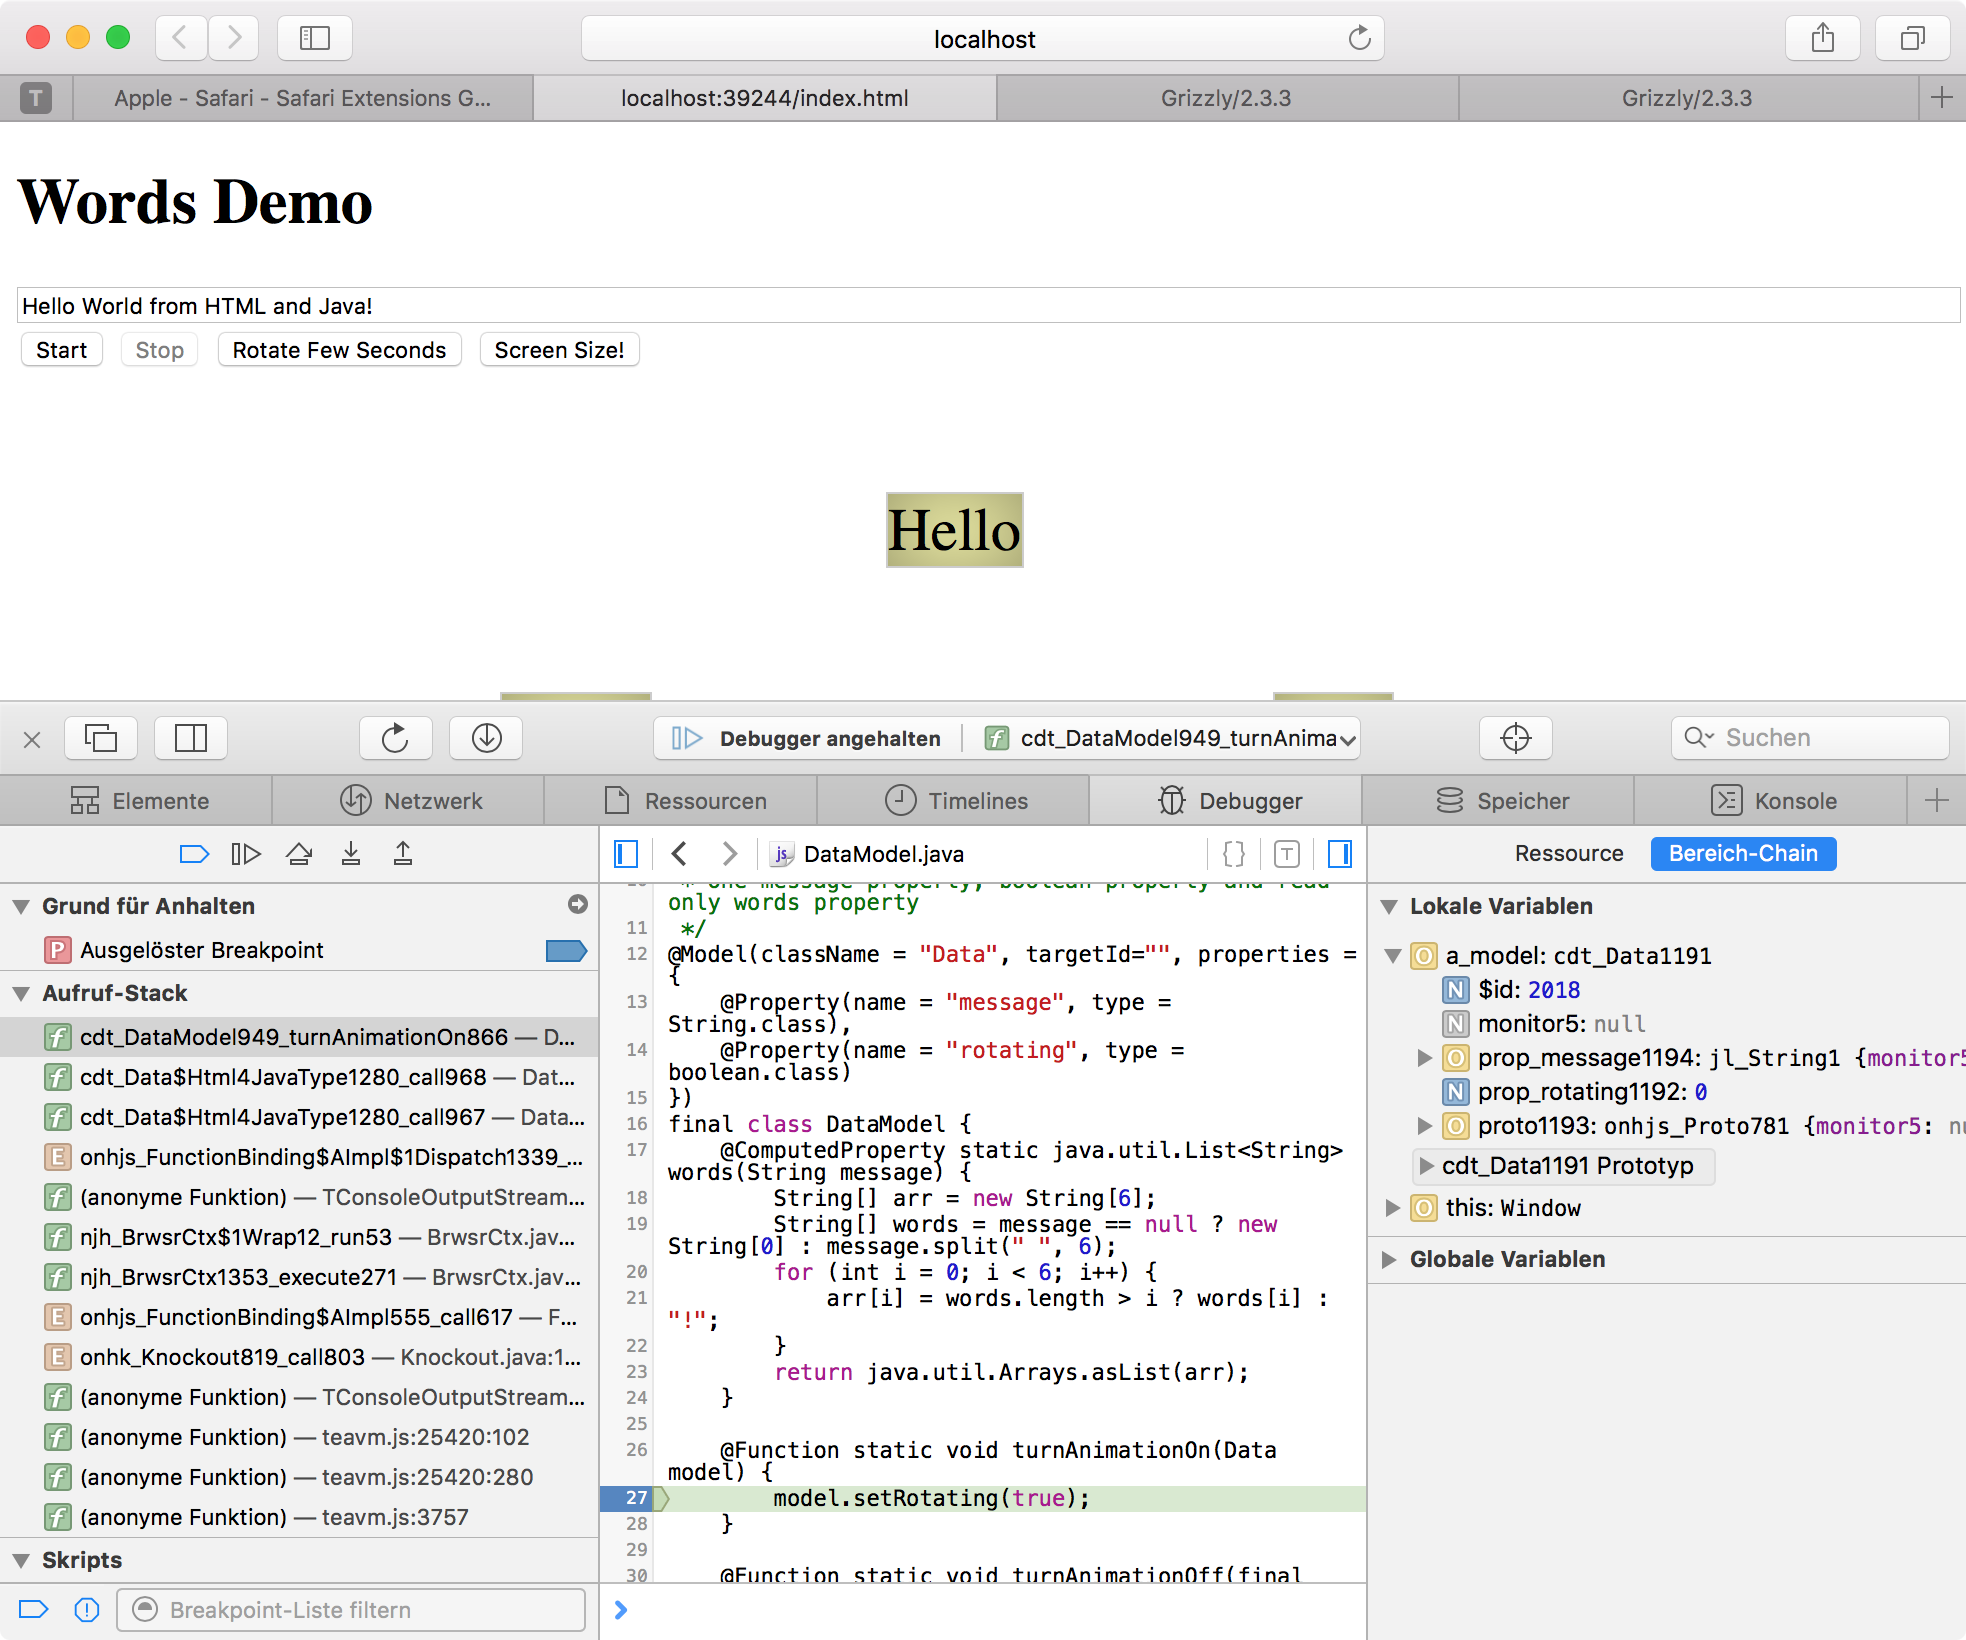Image resolution: width=1966 pixels, height=1640 pixels.
Task: Click the pretty print braces icon
Action: coord(1234,854)
